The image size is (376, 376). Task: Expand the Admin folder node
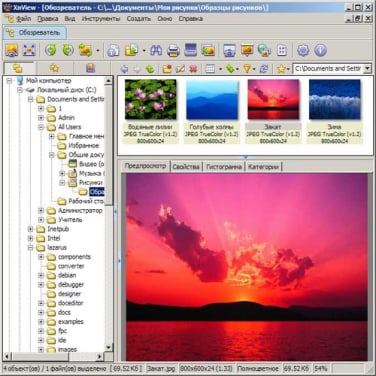41,118
